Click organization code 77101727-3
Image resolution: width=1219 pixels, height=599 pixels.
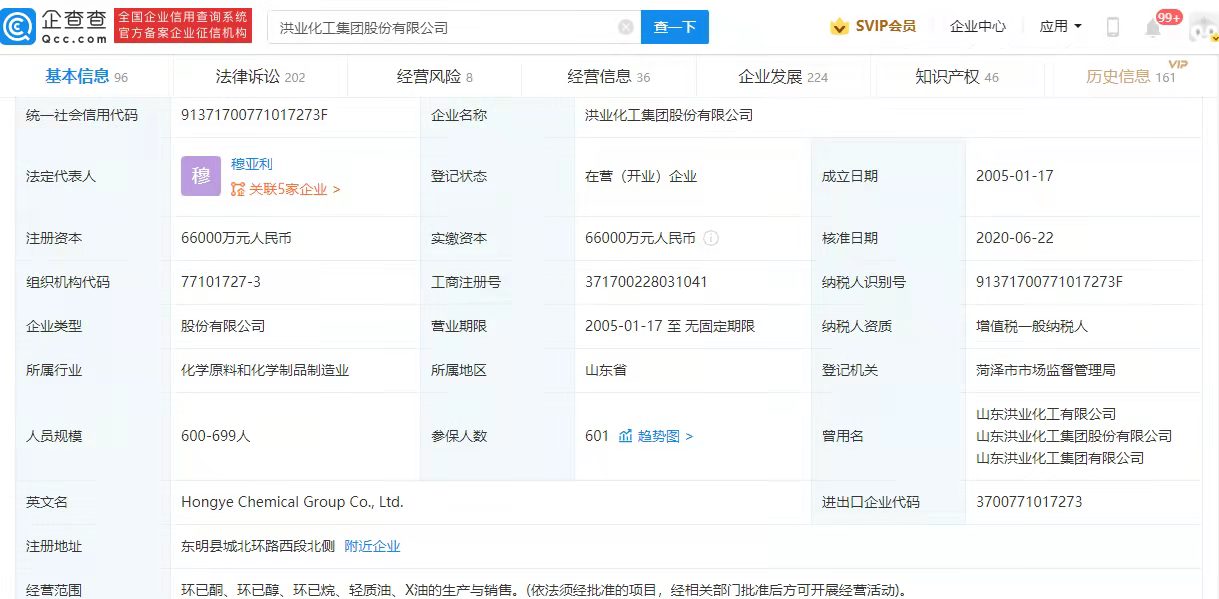click(221, 282)
